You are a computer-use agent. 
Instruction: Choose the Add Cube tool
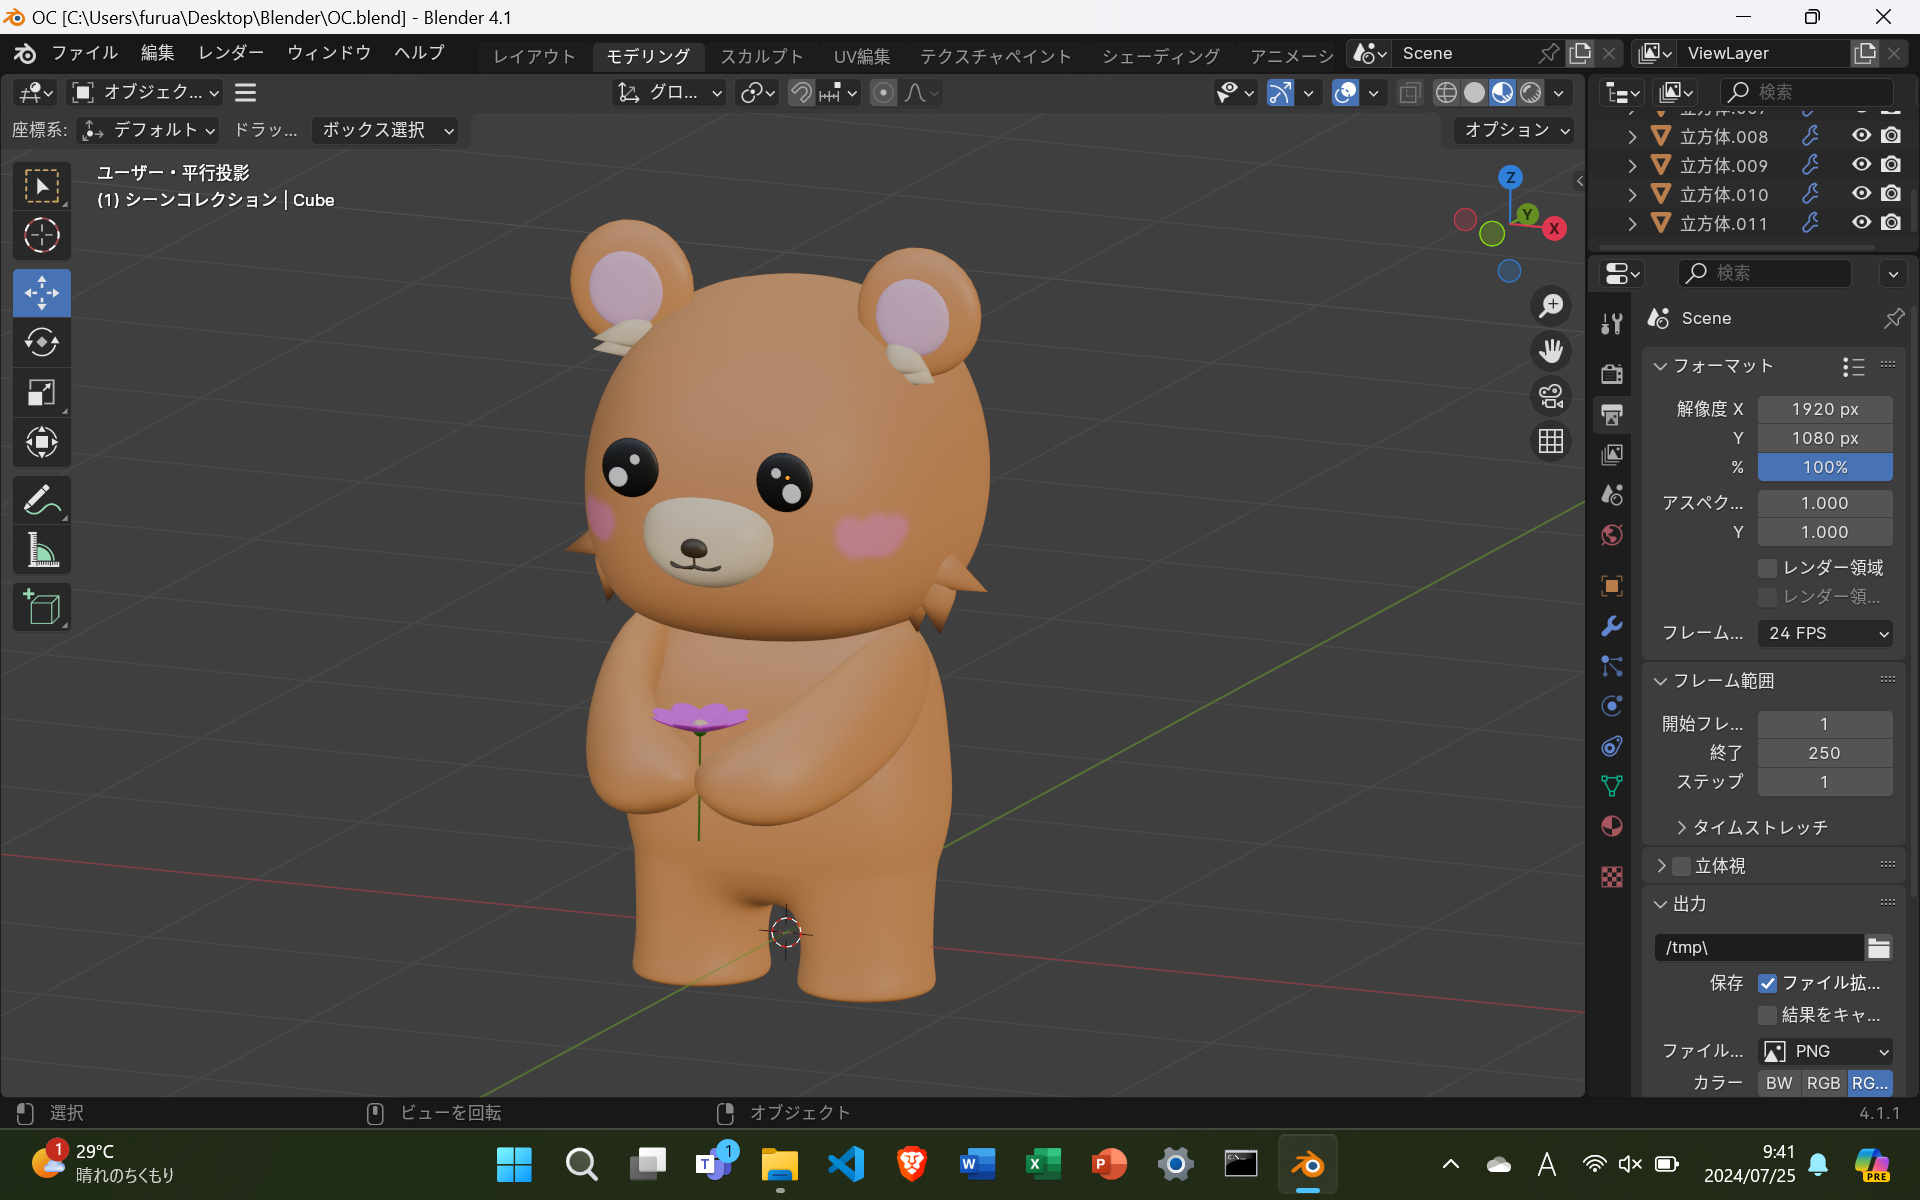[x=41, y=607]
